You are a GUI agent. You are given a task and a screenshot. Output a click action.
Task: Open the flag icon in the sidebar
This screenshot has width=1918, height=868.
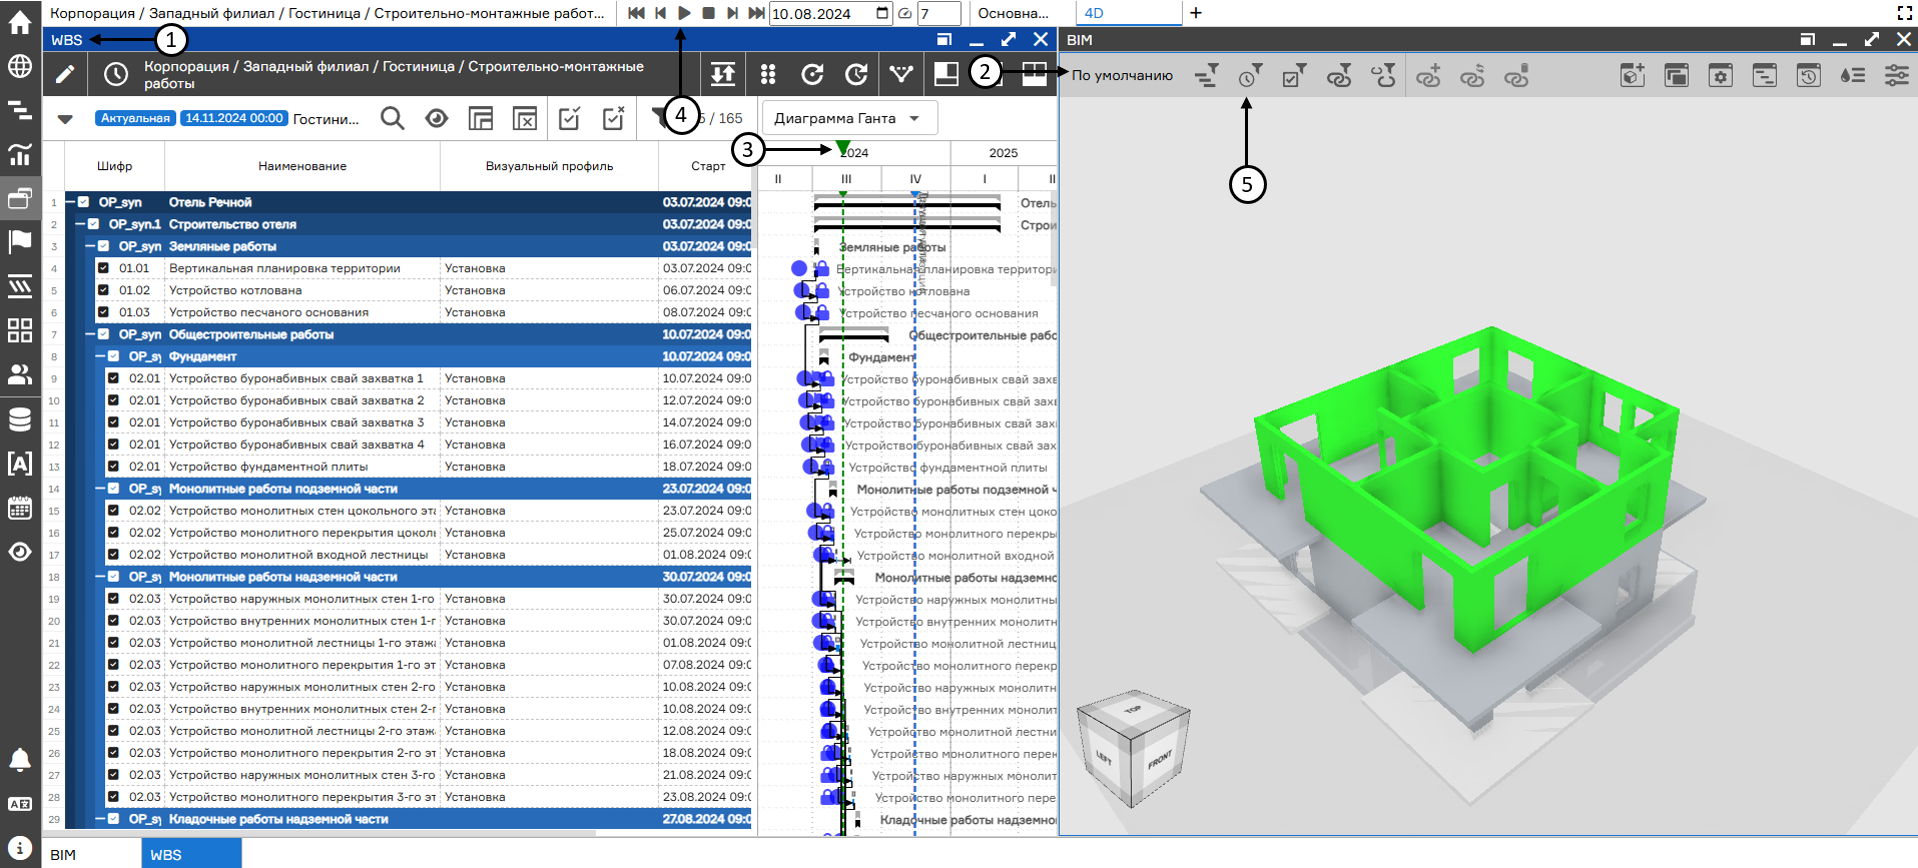(x=20, y=242)
